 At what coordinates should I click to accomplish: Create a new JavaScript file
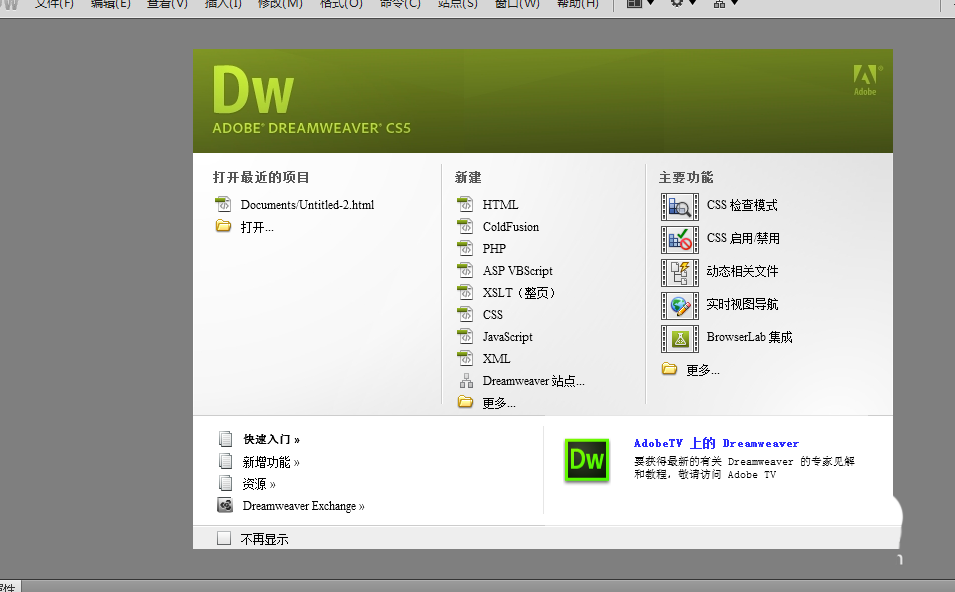pyautogui.click(x=507, y=337)
